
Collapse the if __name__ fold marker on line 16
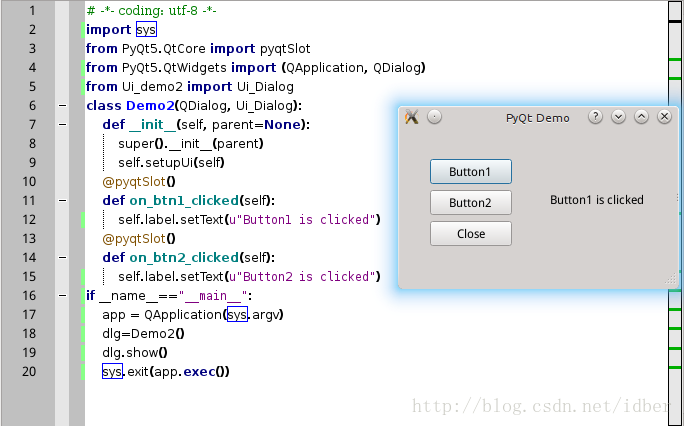tap(62, 296)
